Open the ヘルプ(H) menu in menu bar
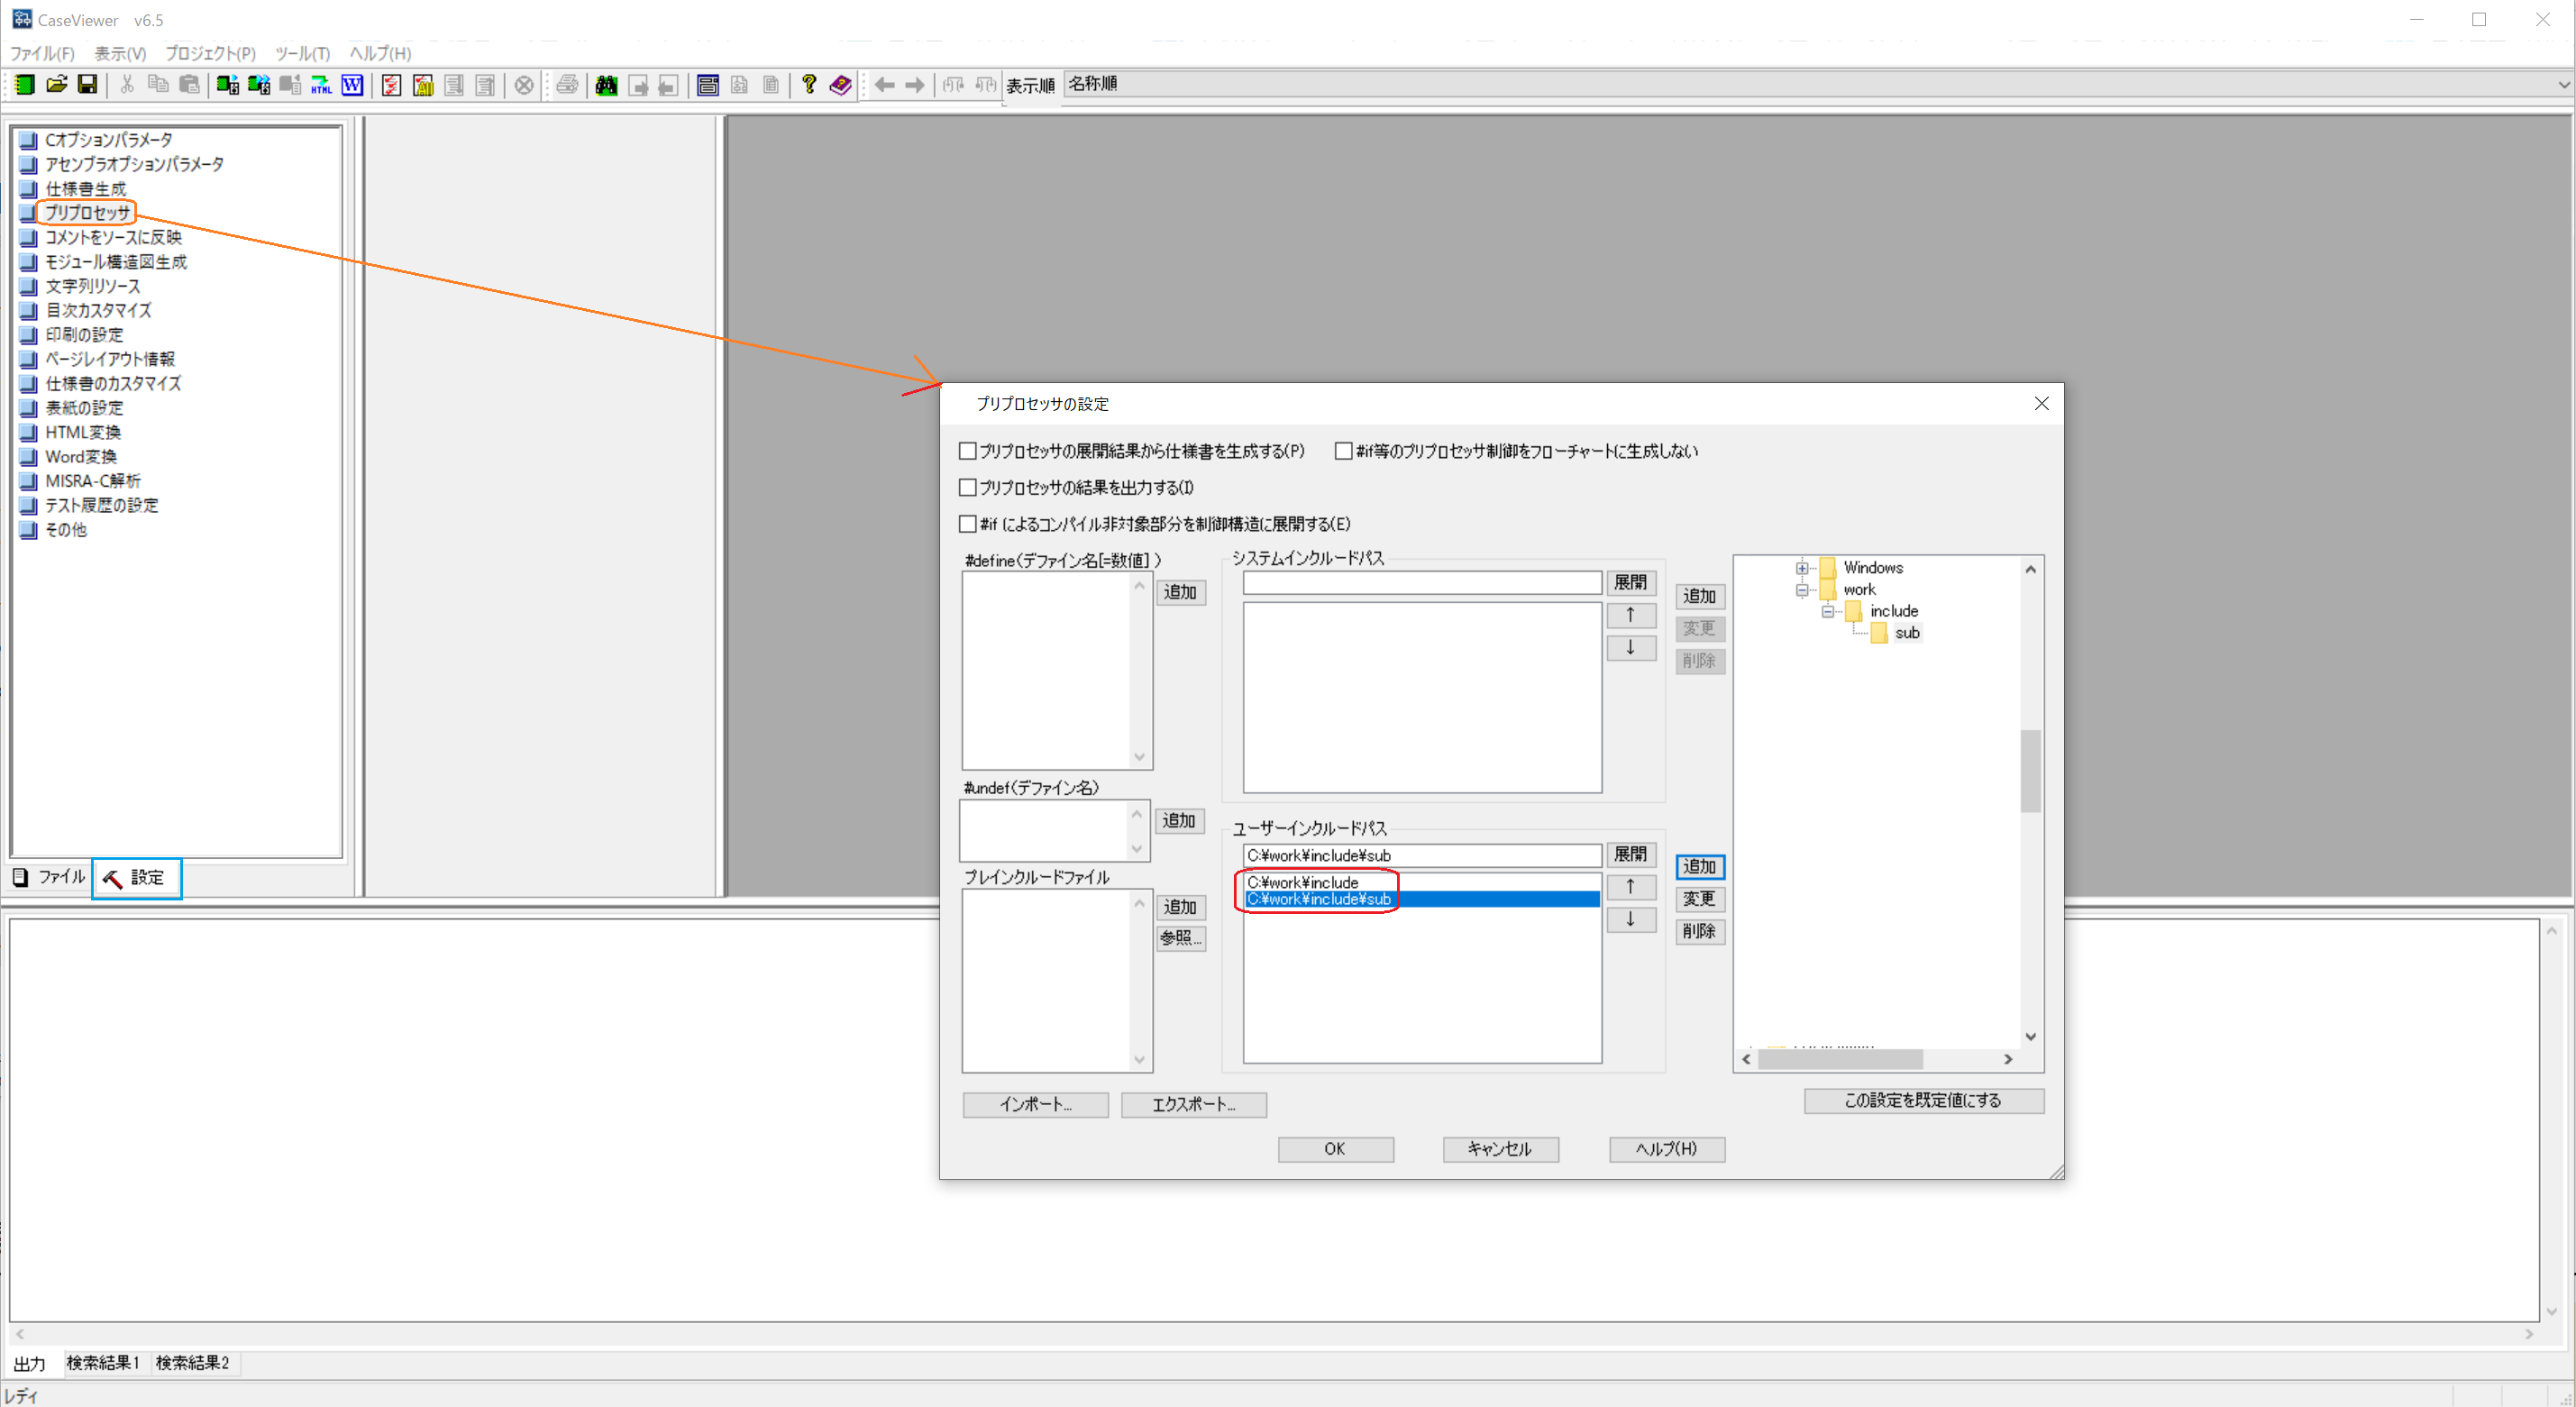Viewport: 2576px width, 1407px height. coord(380,53)
